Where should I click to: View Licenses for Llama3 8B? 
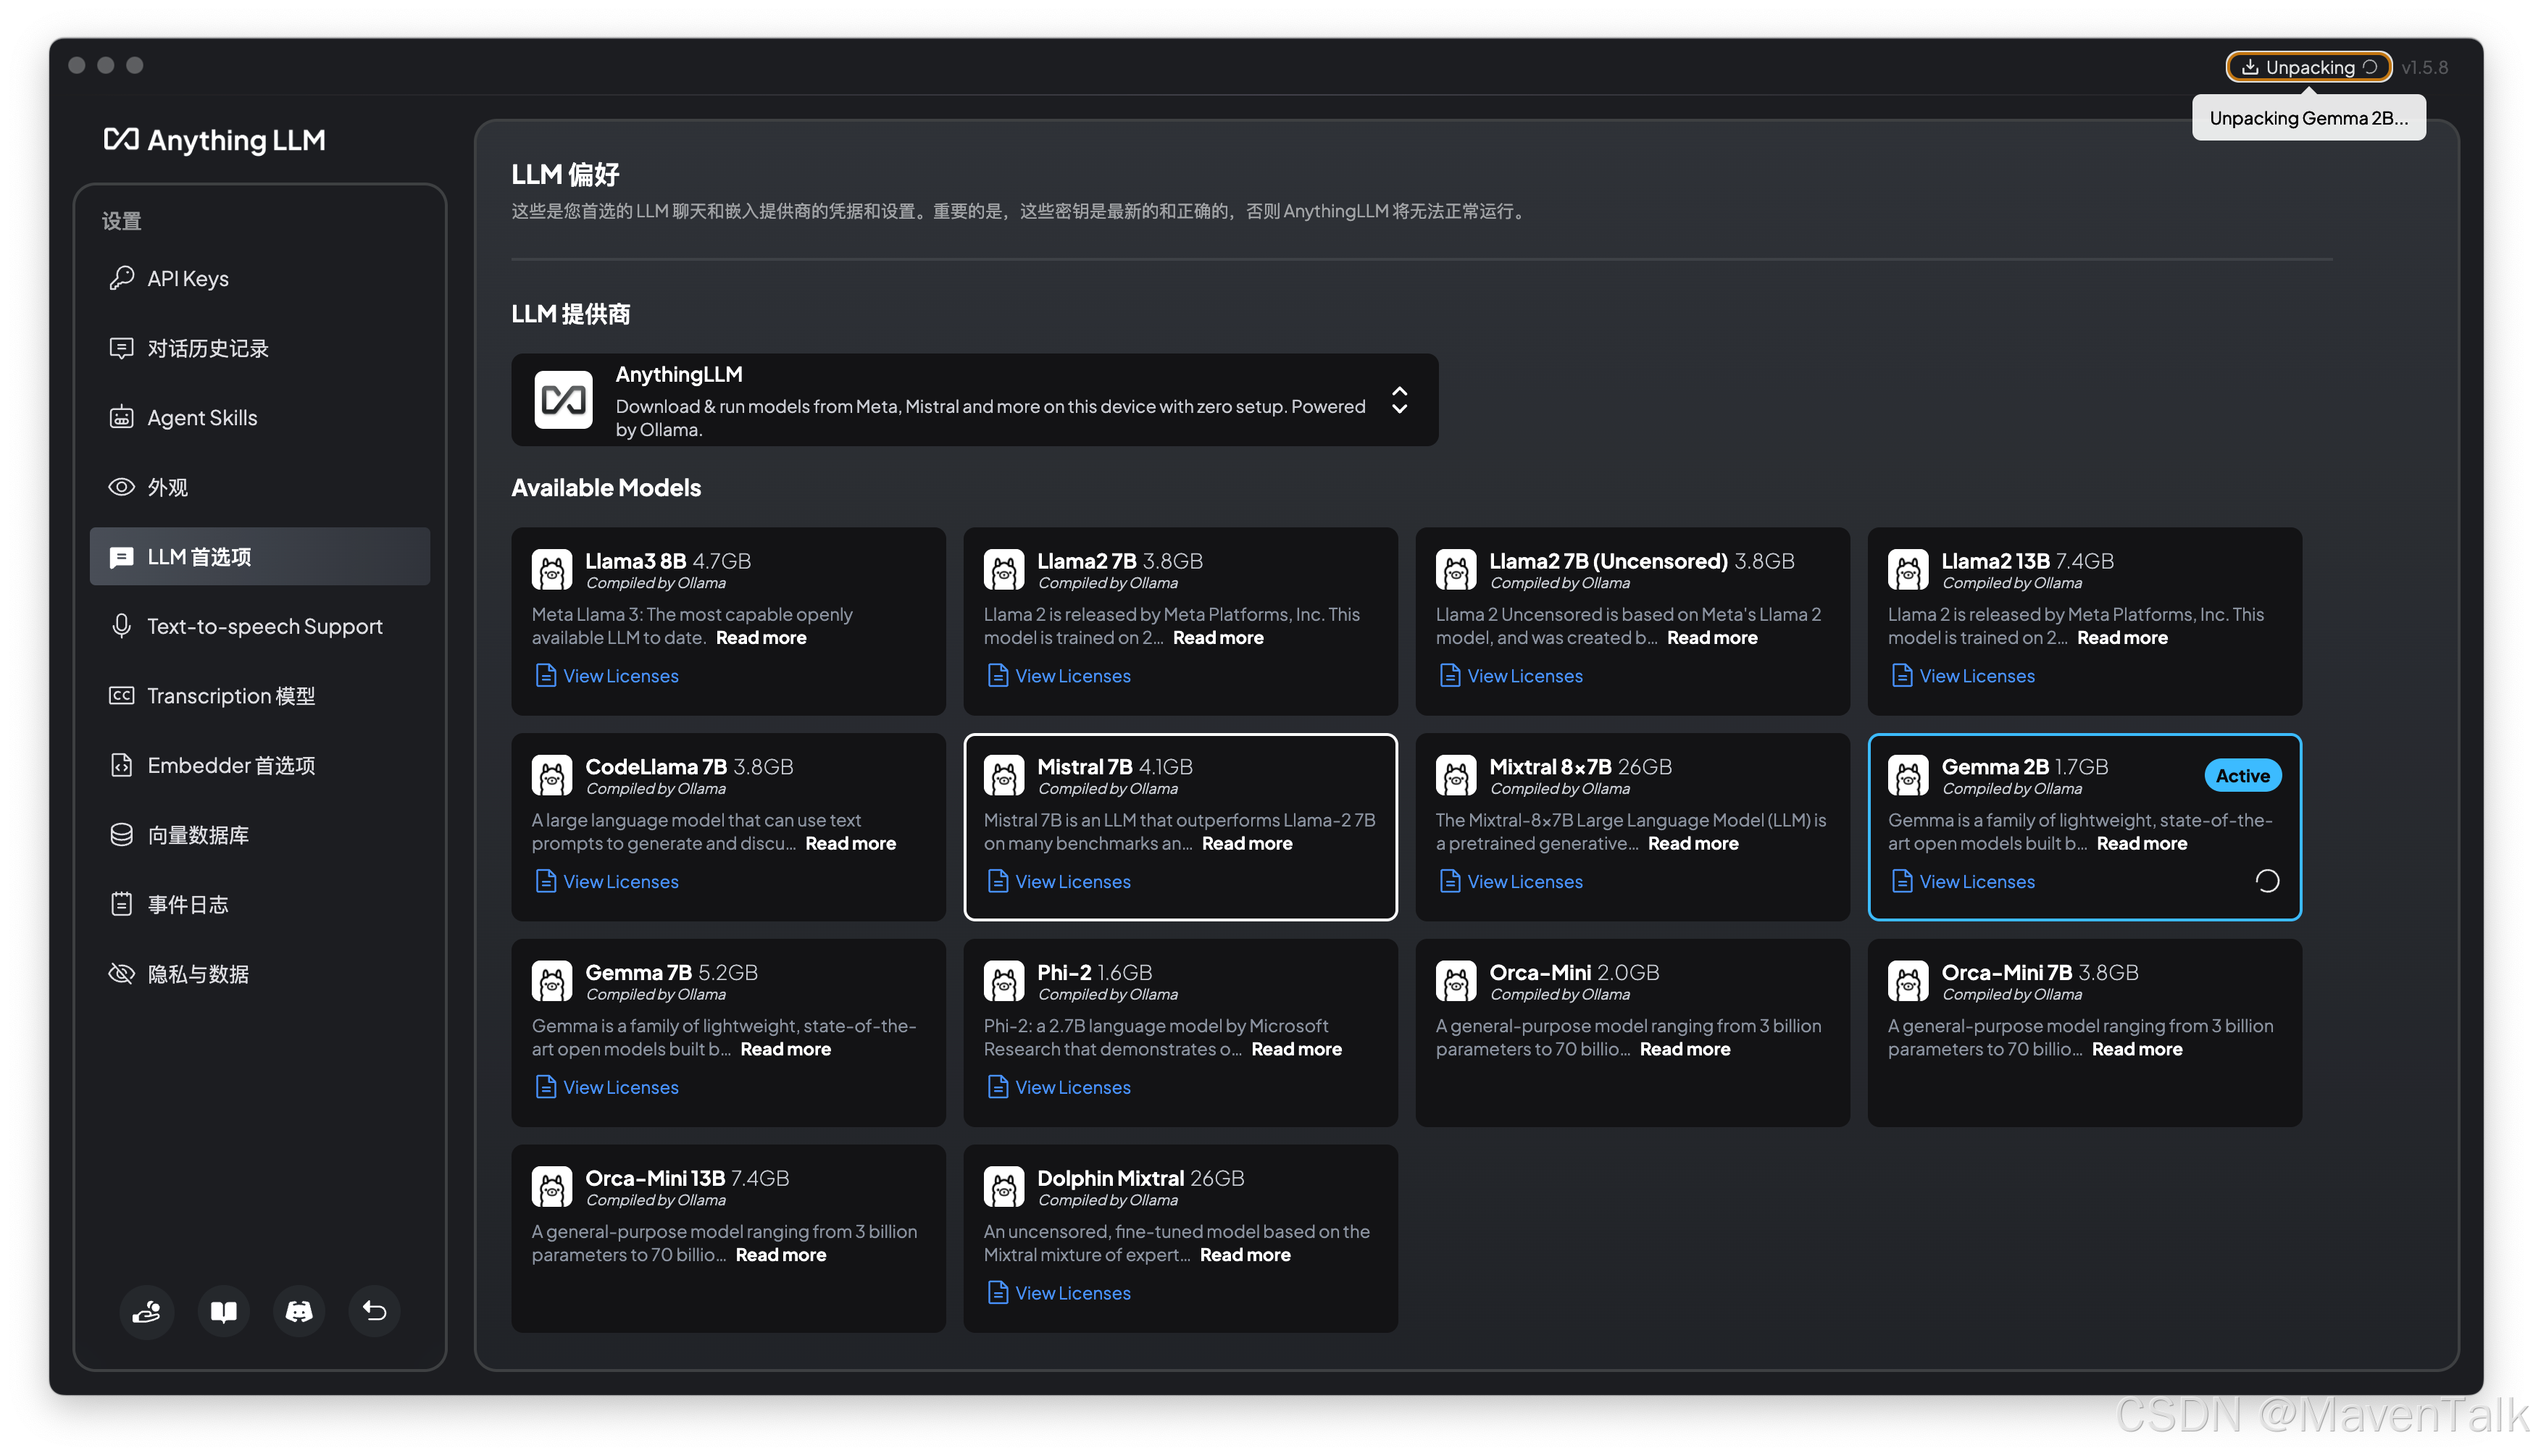click(607, 676)
